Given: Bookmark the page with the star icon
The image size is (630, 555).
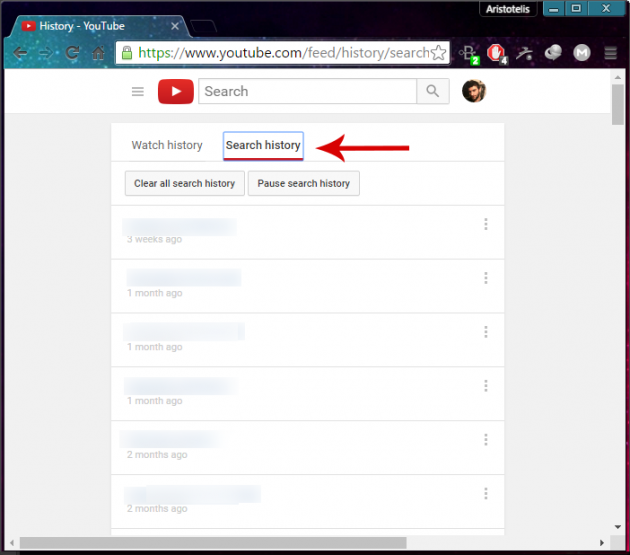Looking at the screenshot, I should [x=438, y=53].
